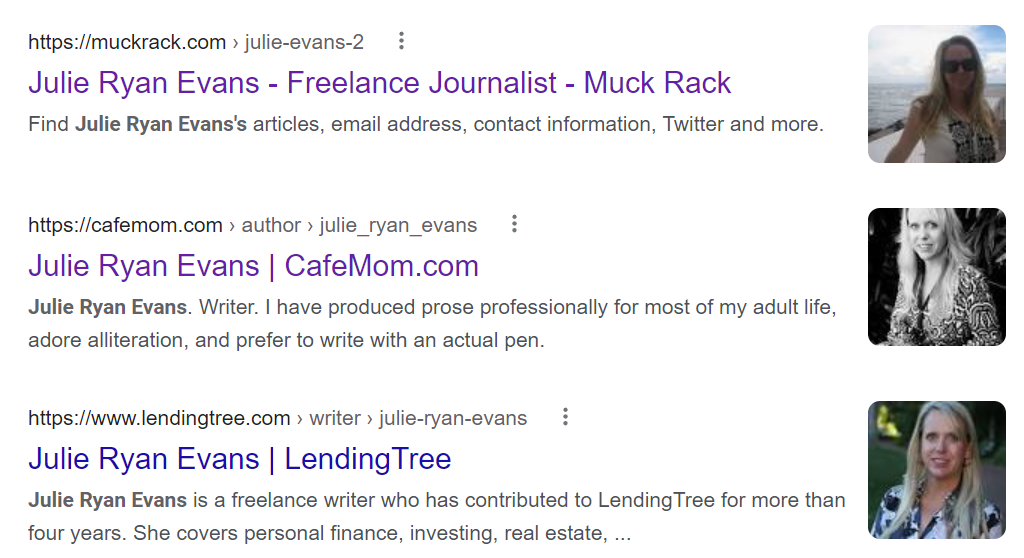Click the https://www.lendingtree.com URL text
1024x558 pixels.
point(159,418)
